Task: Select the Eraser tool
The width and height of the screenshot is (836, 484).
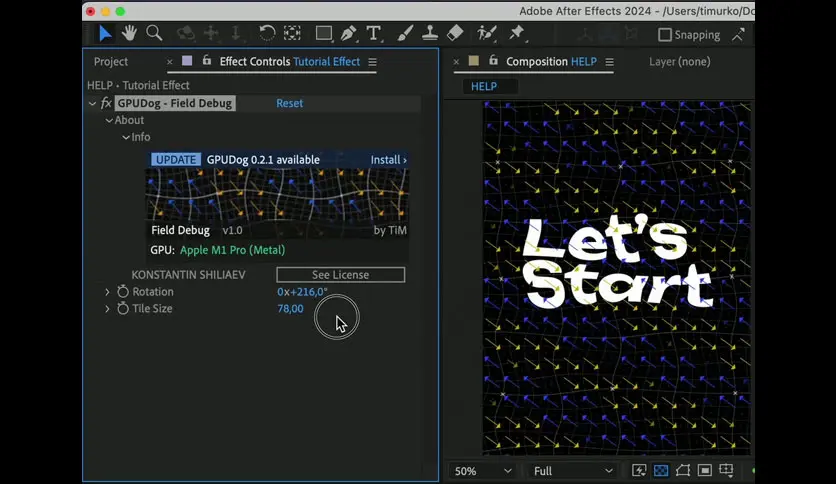Action: (x=455, y=34)
